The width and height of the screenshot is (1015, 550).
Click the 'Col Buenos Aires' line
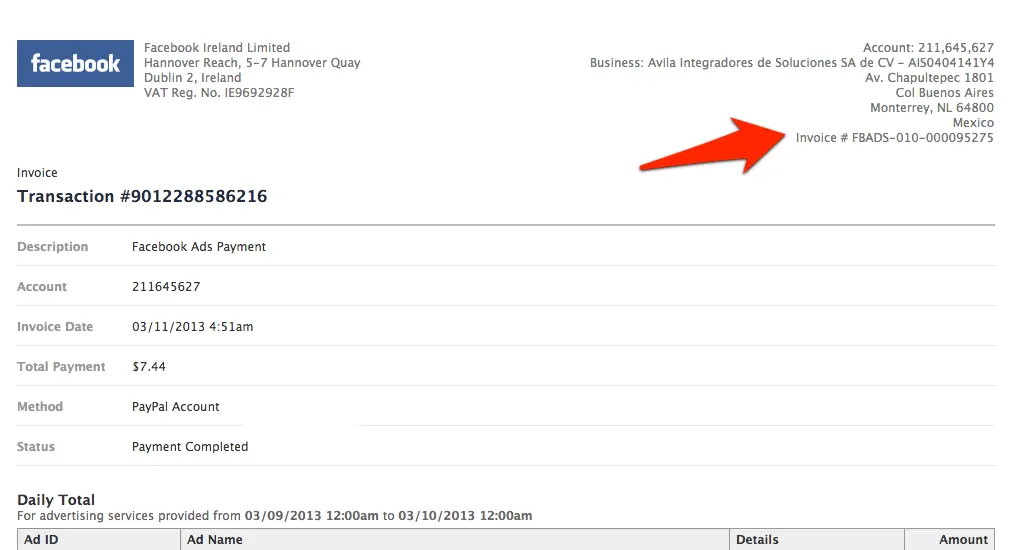(x=944, y=93)
